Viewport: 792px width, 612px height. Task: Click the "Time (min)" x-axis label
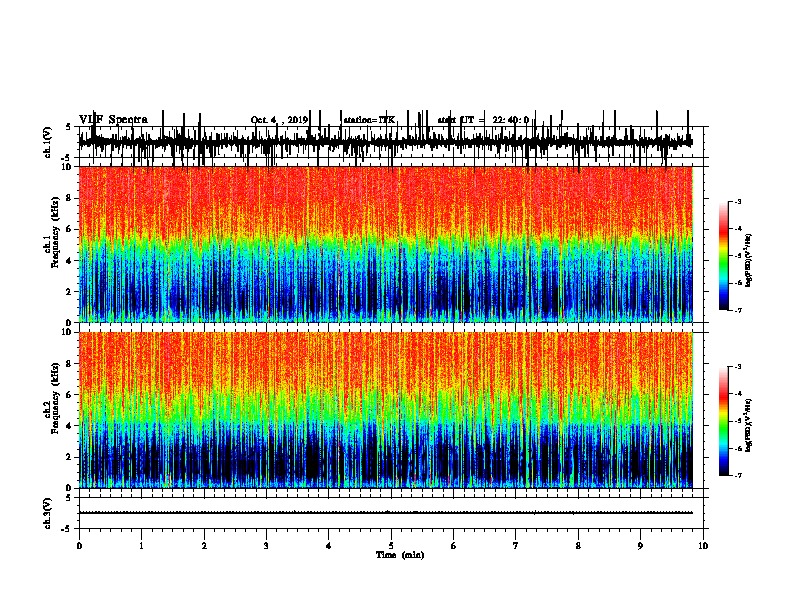click(400, 555)
